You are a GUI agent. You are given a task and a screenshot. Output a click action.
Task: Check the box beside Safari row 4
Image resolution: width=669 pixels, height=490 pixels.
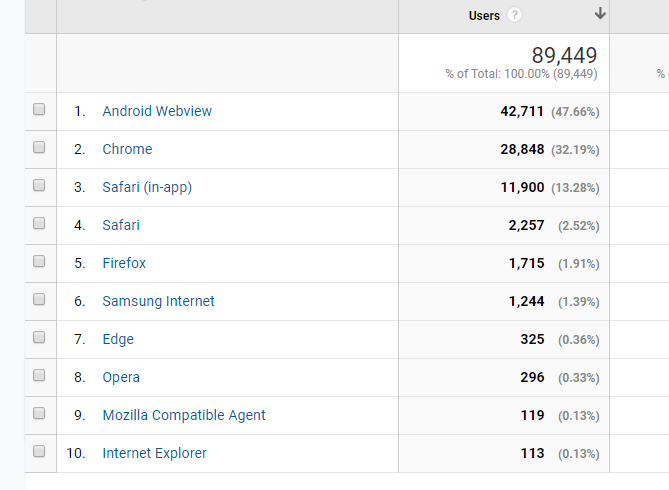[x=39, y=223]
